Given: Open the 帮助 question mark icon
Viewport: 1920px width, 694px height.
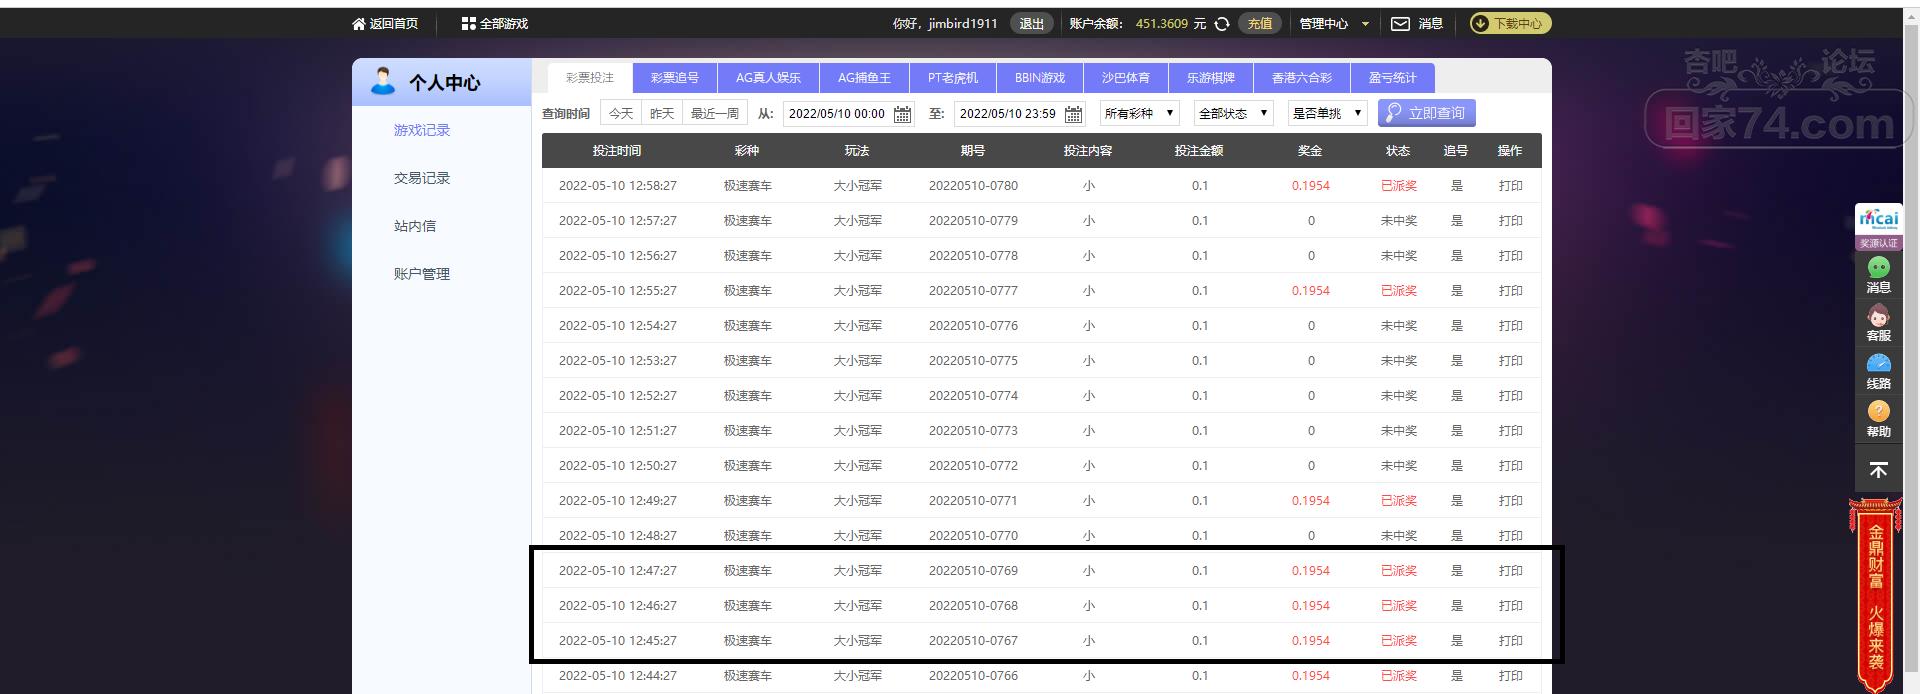Looking at the screenshot, I should (1878, 411).
